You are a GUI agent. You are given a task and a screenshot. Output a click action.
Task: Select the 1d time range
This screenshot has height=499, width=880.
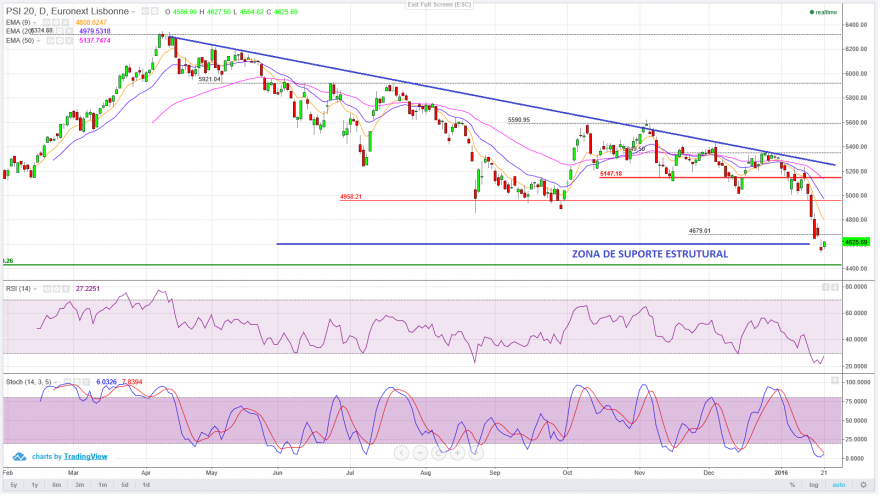pyautogui.click(x=146, y=485)
